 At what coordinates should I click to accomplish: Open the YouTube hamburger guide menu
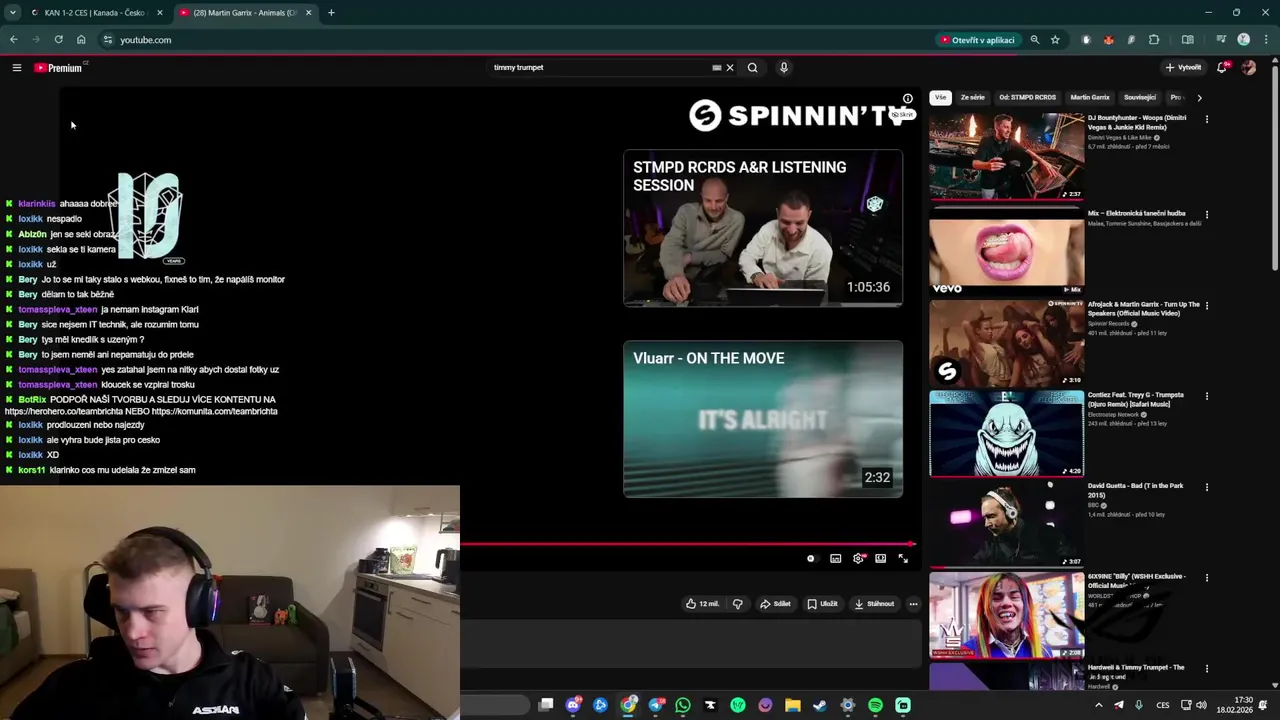click(x=17, y=68)
